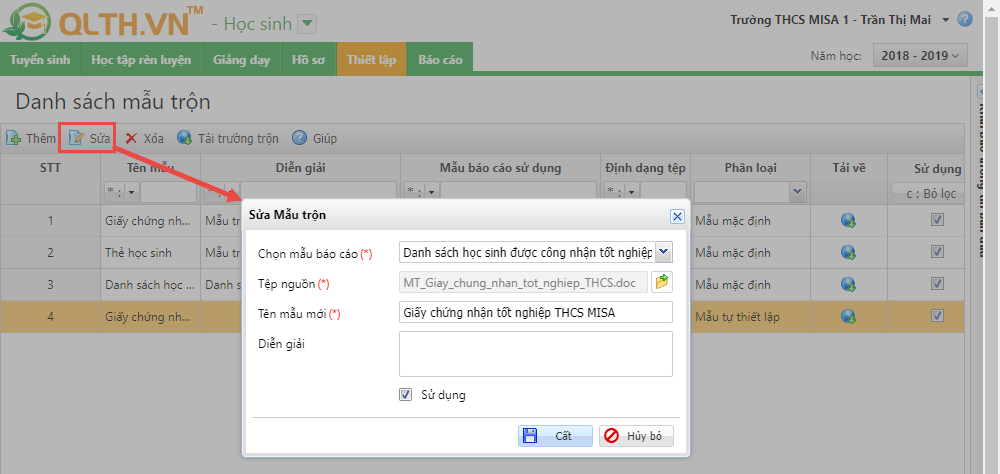Viewport: 1000px width, 474px height.
Task: Open Phân loại filter dropdown
Action: (797, 191)
